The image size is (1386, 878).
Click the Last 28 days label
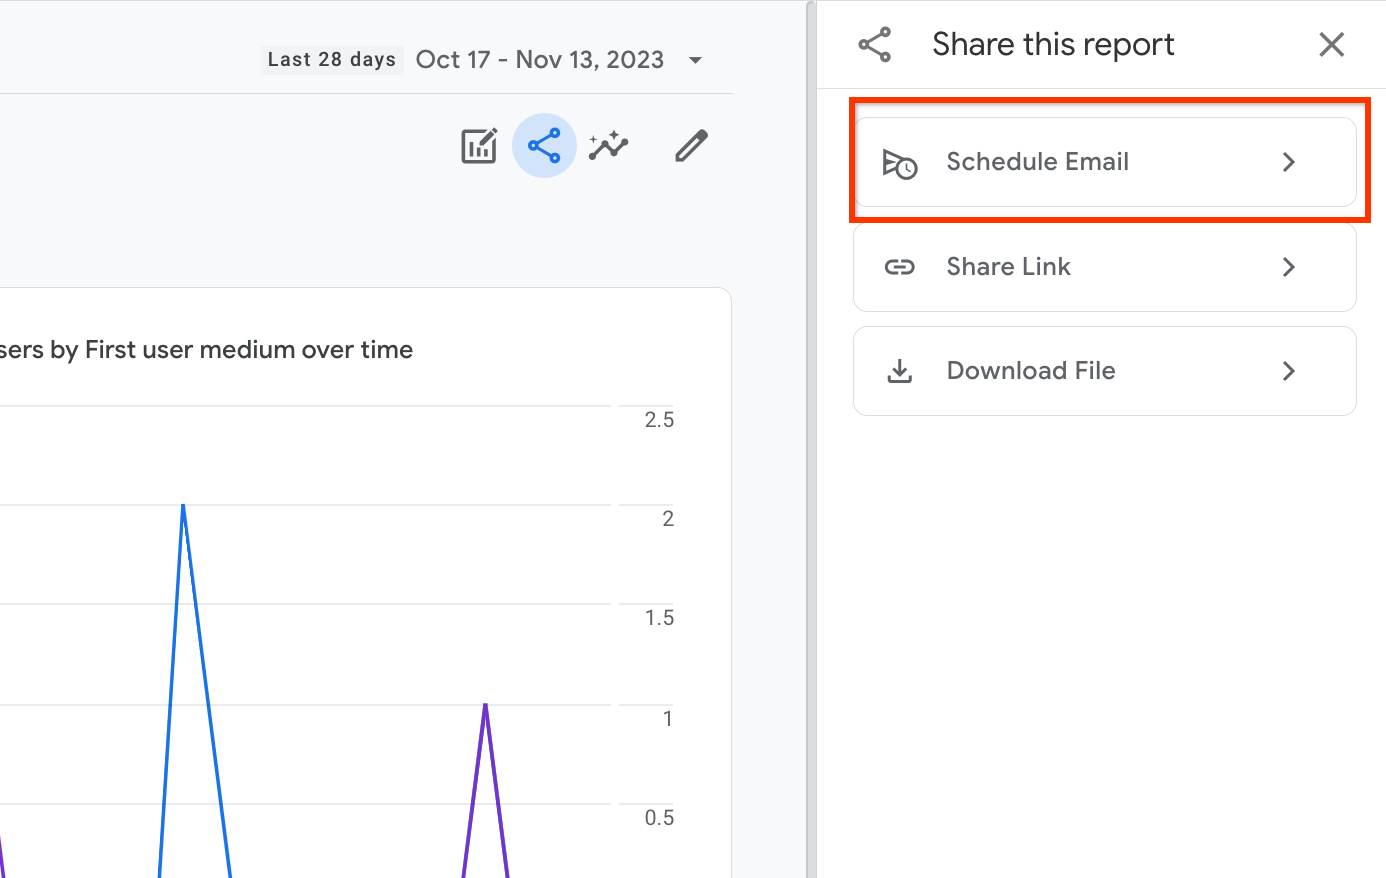coord(332,60)
